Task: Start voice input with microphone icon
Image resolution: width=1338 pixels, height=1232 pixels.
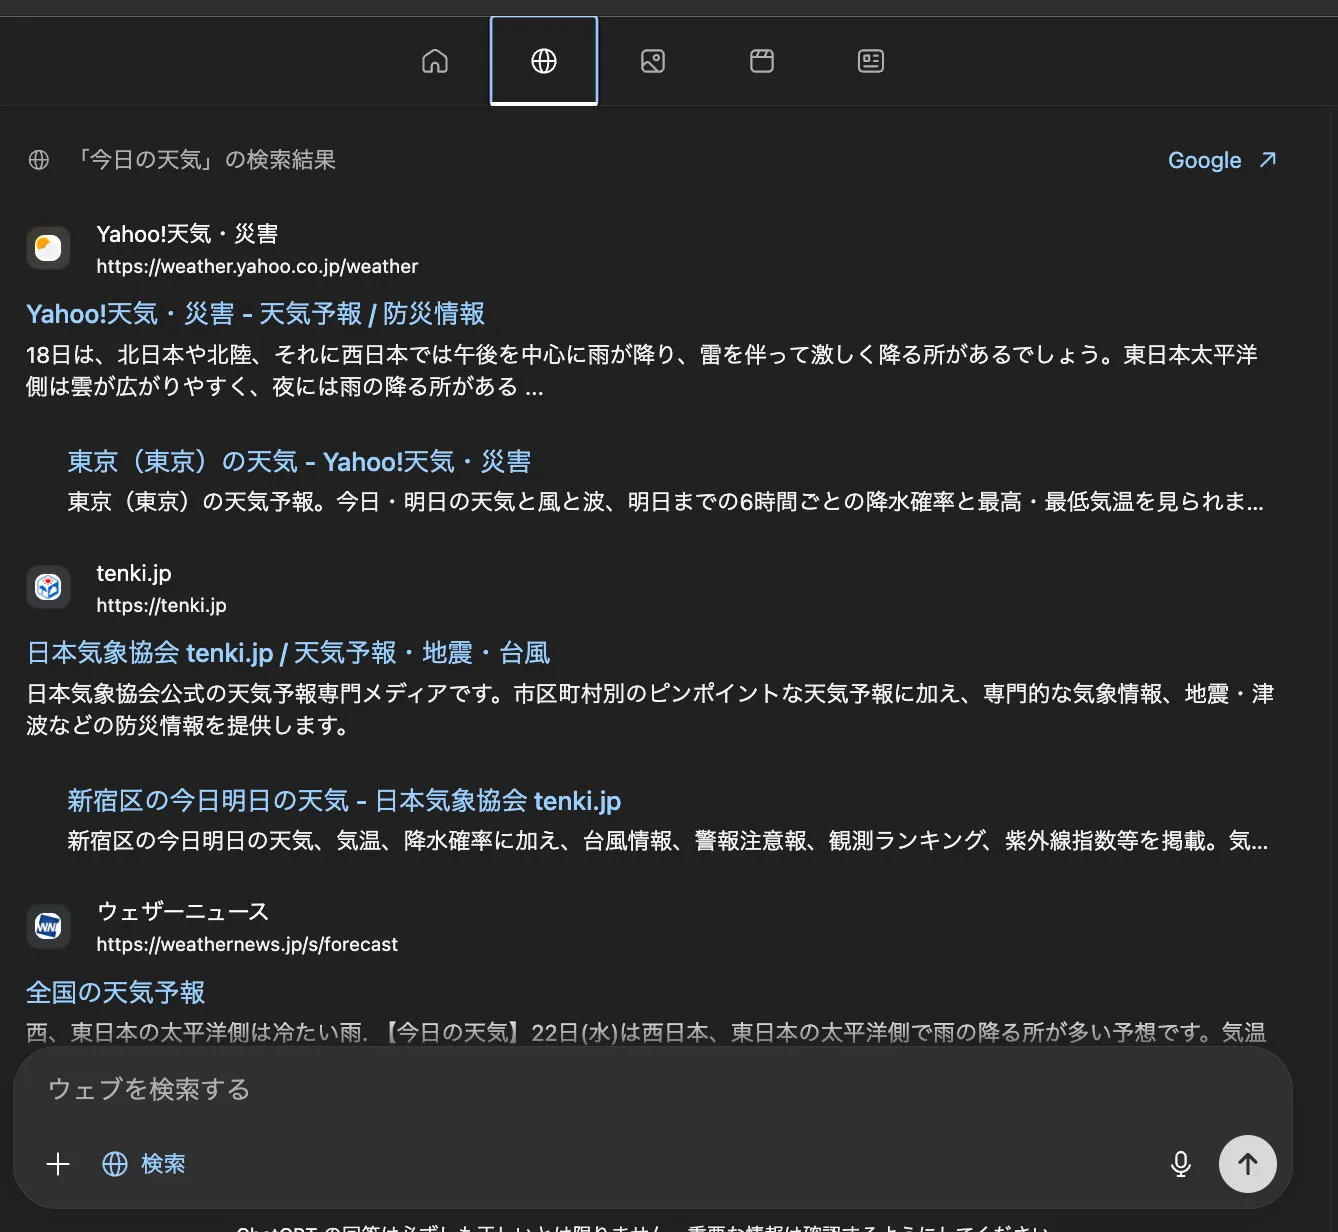Action: pyautogui.click(x=1180, y=1164)
